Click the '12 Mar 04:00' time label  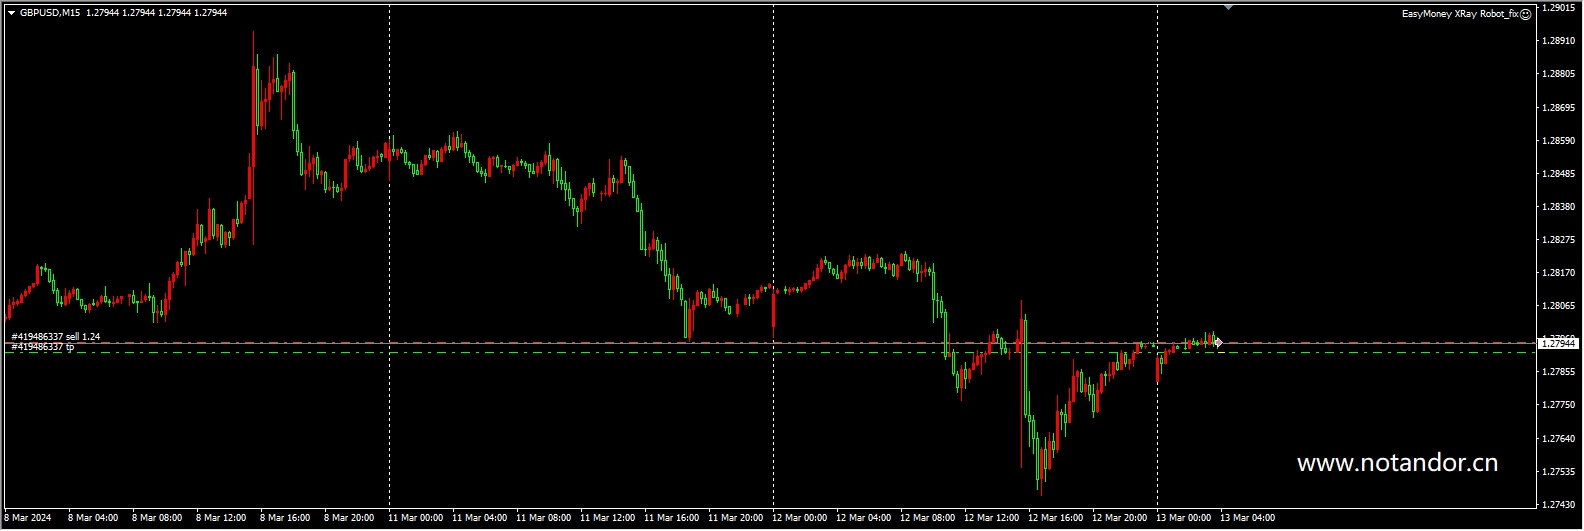tap(863, 518)
